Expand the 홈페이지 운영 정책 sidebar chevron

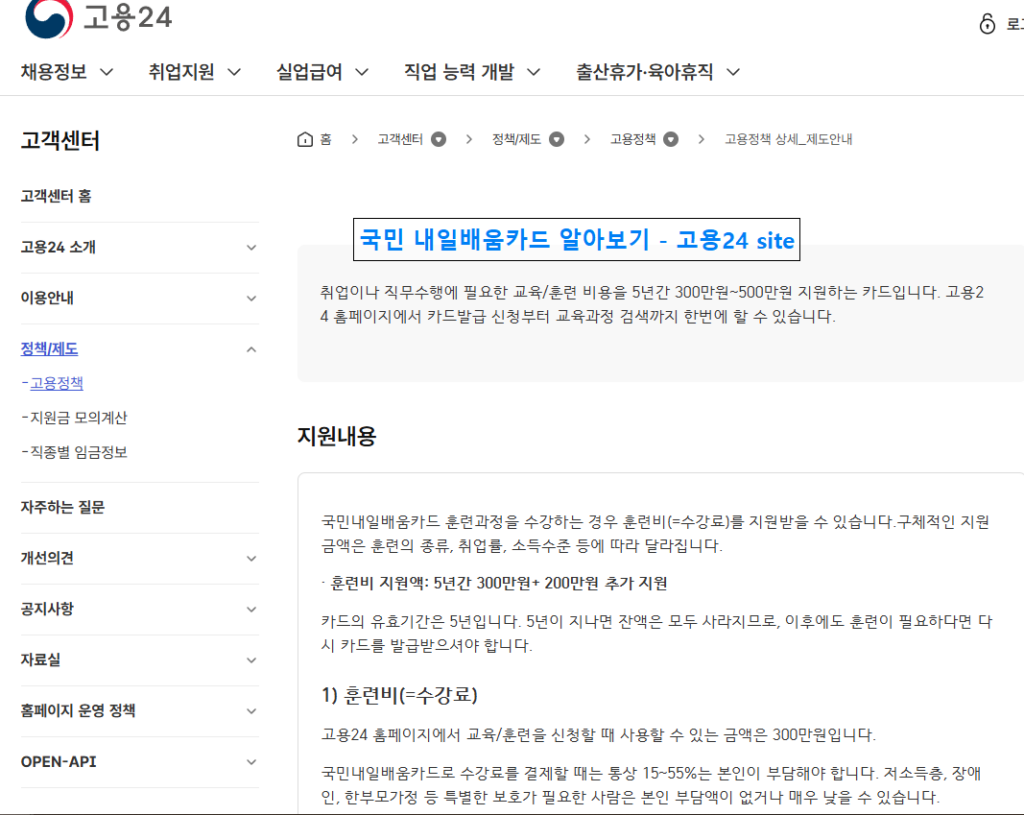pyautogui.click(x=251, y=711)
